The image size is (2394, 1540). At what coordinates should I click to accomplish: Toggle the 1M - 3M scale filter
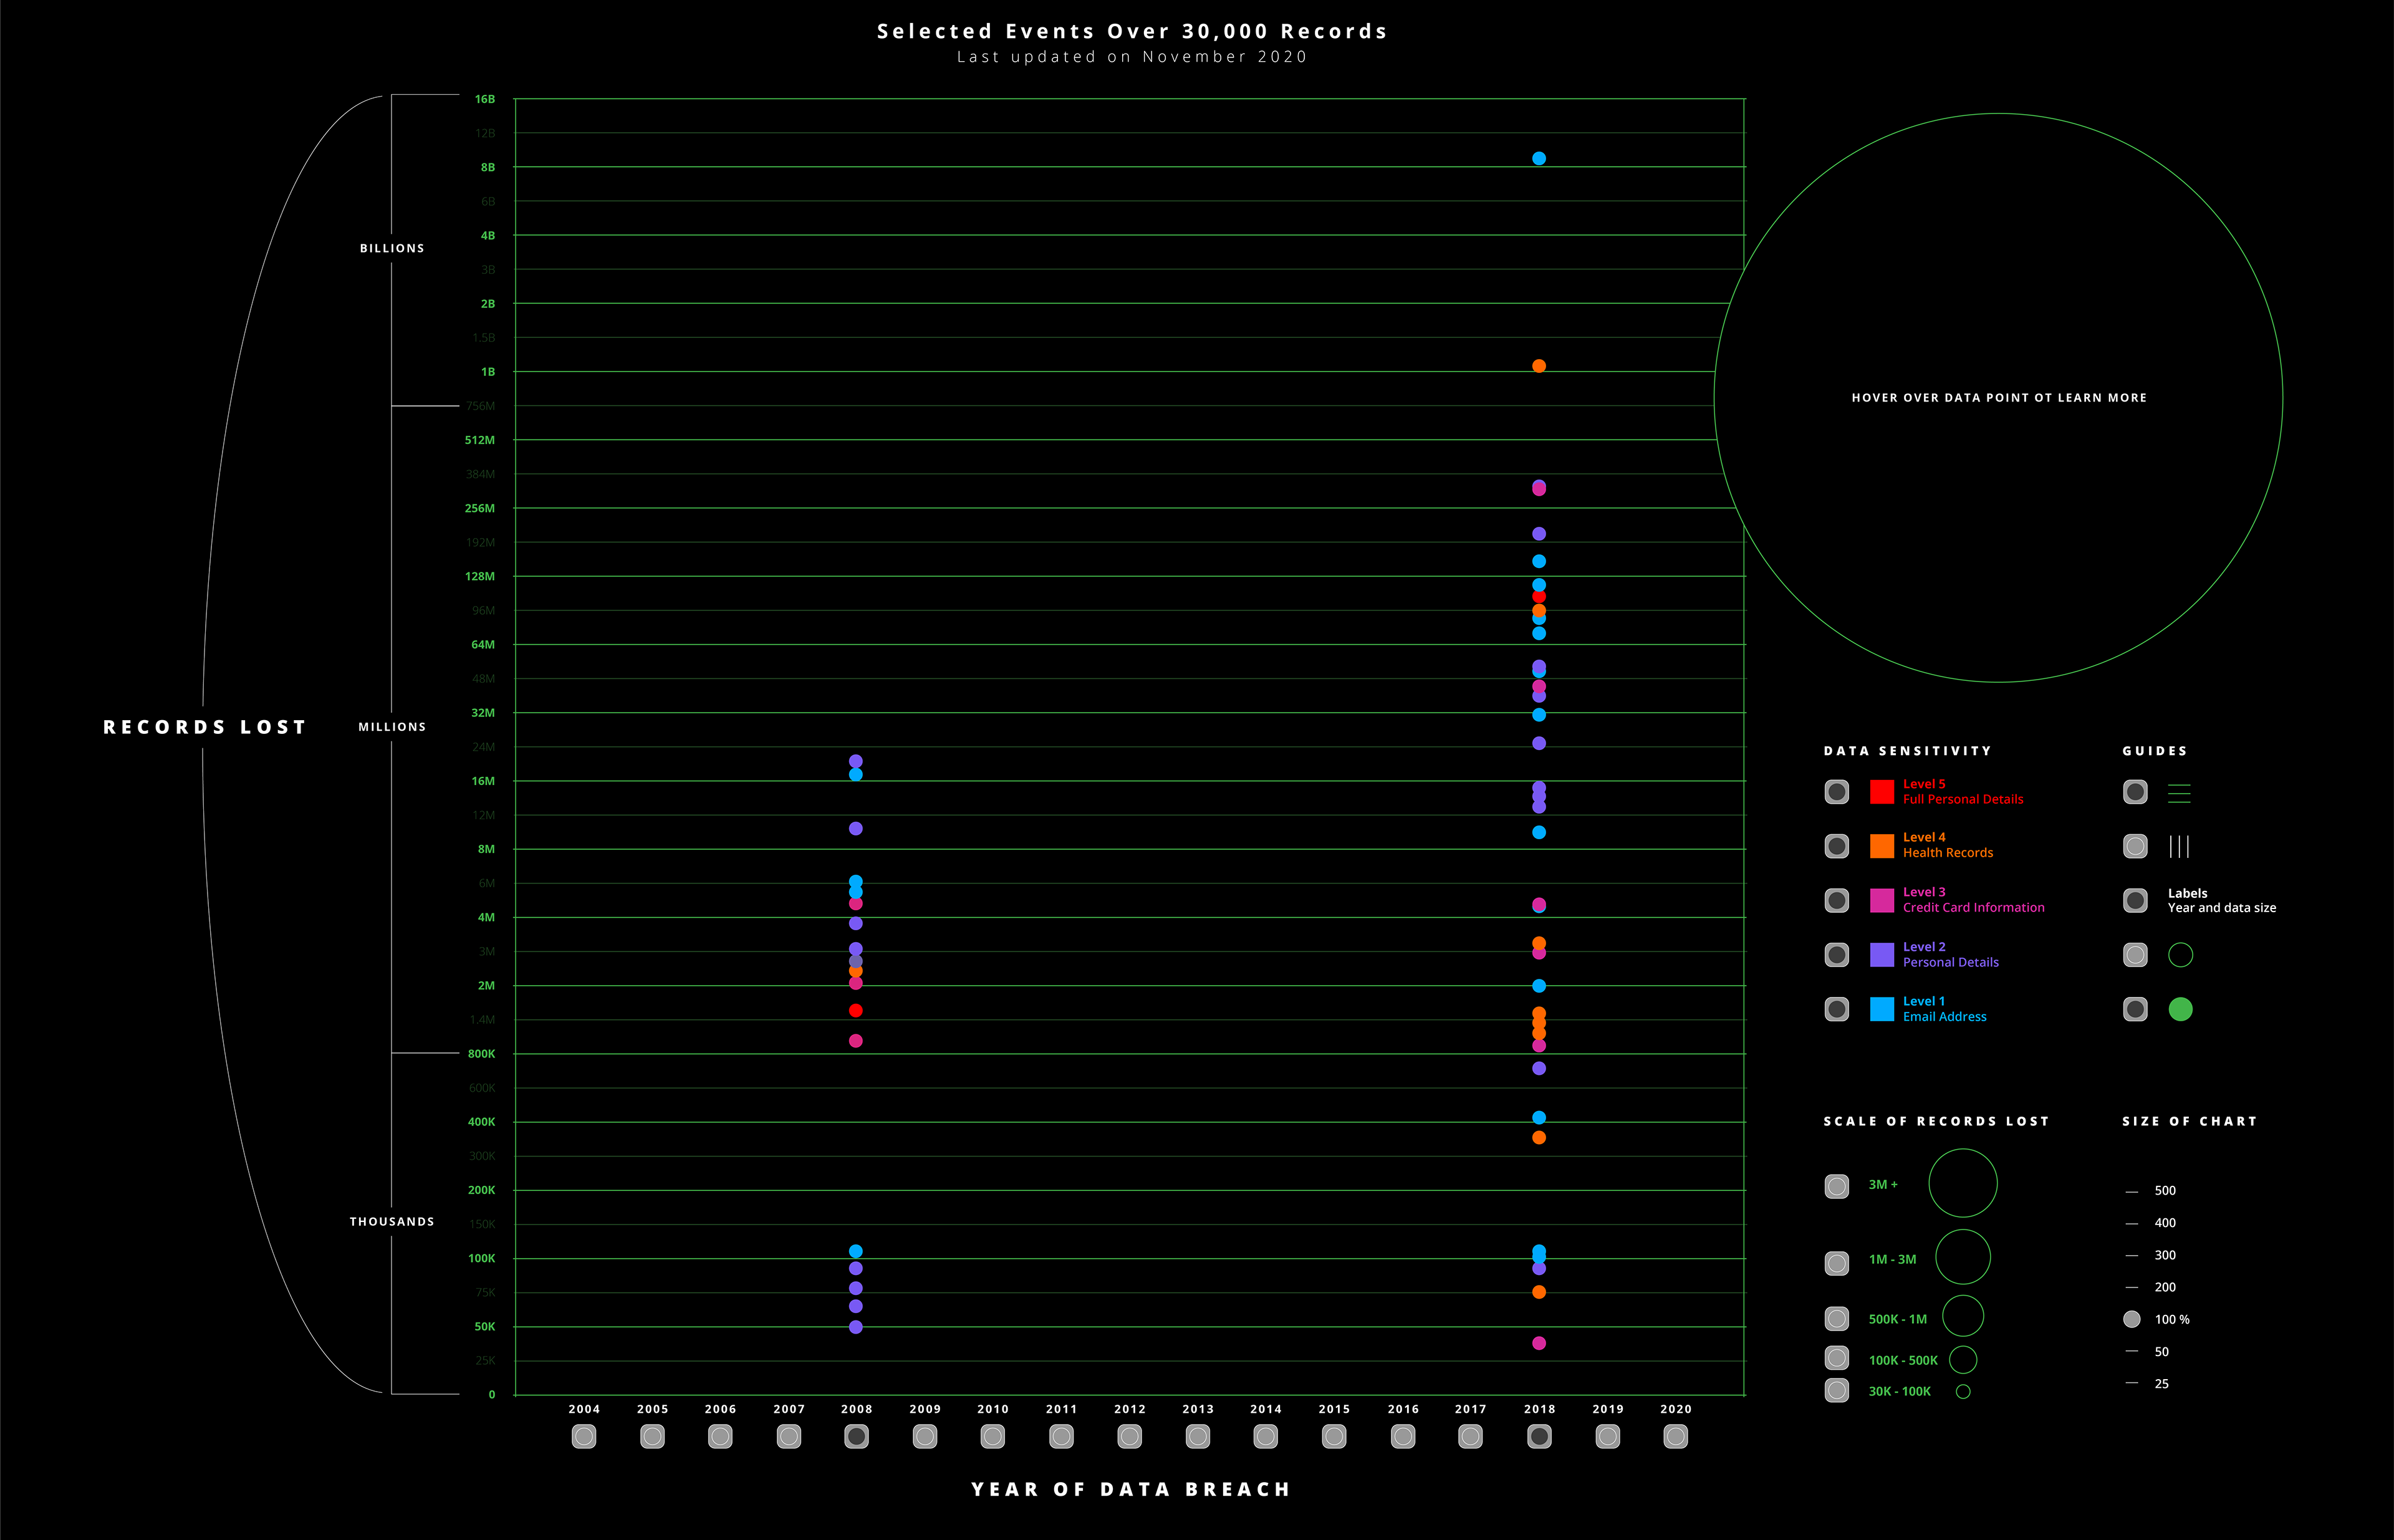coord(1836,1263)
